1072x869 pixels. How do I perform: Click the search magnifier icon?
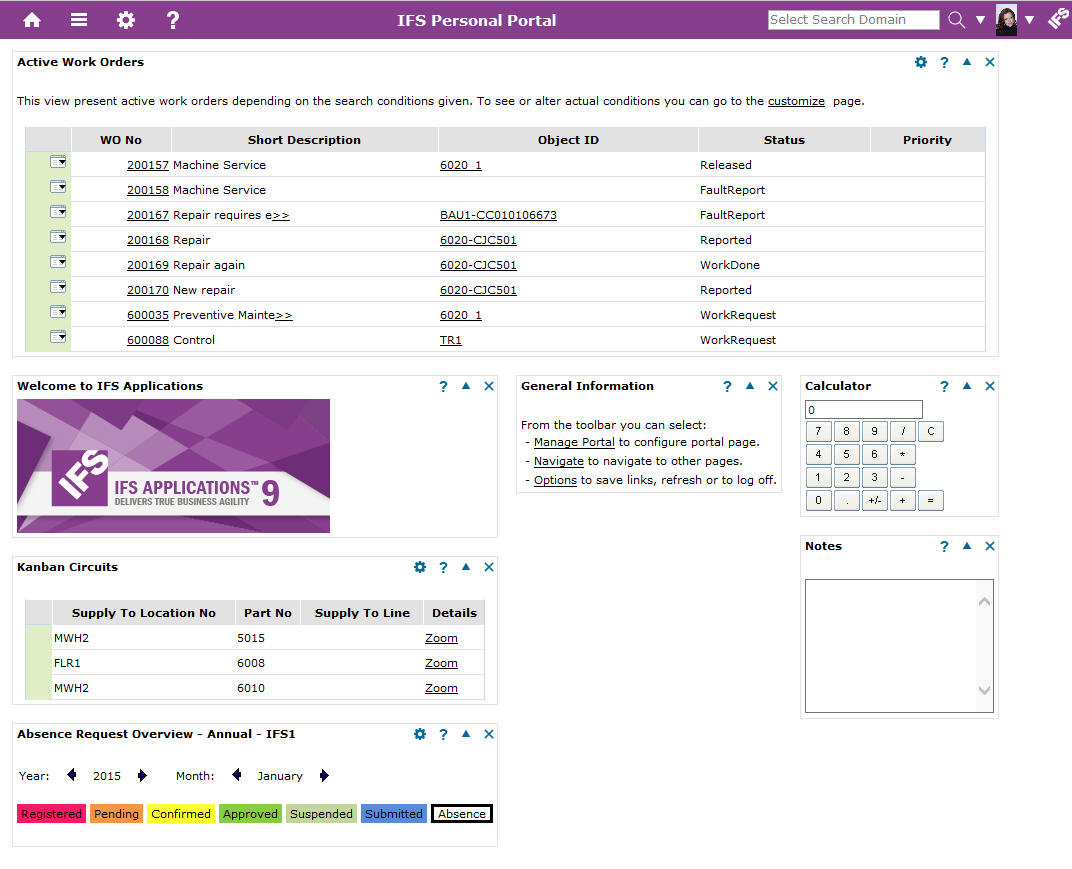click(x=956, y=20)
